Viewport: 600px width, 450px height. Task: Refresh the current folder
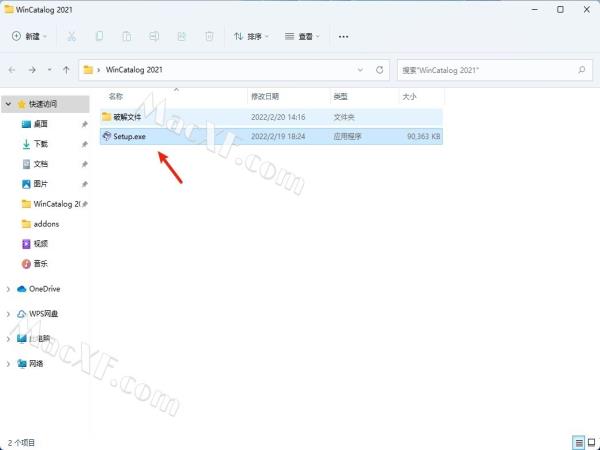pos(379,70)
